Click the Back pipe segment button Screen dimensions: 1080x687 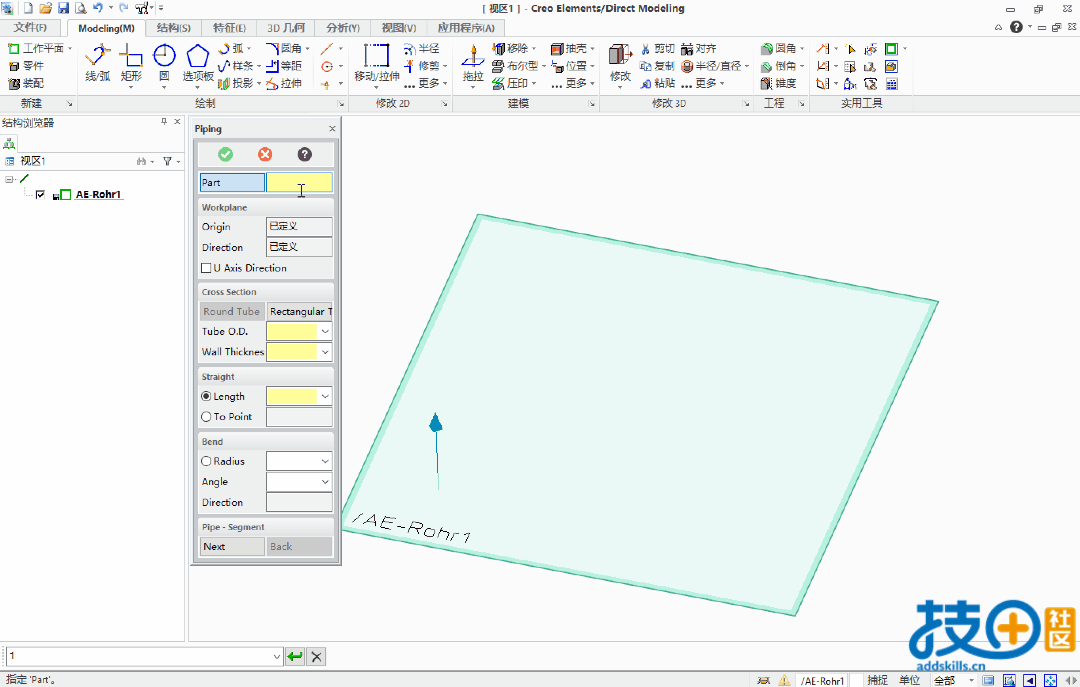coord(300,546)
